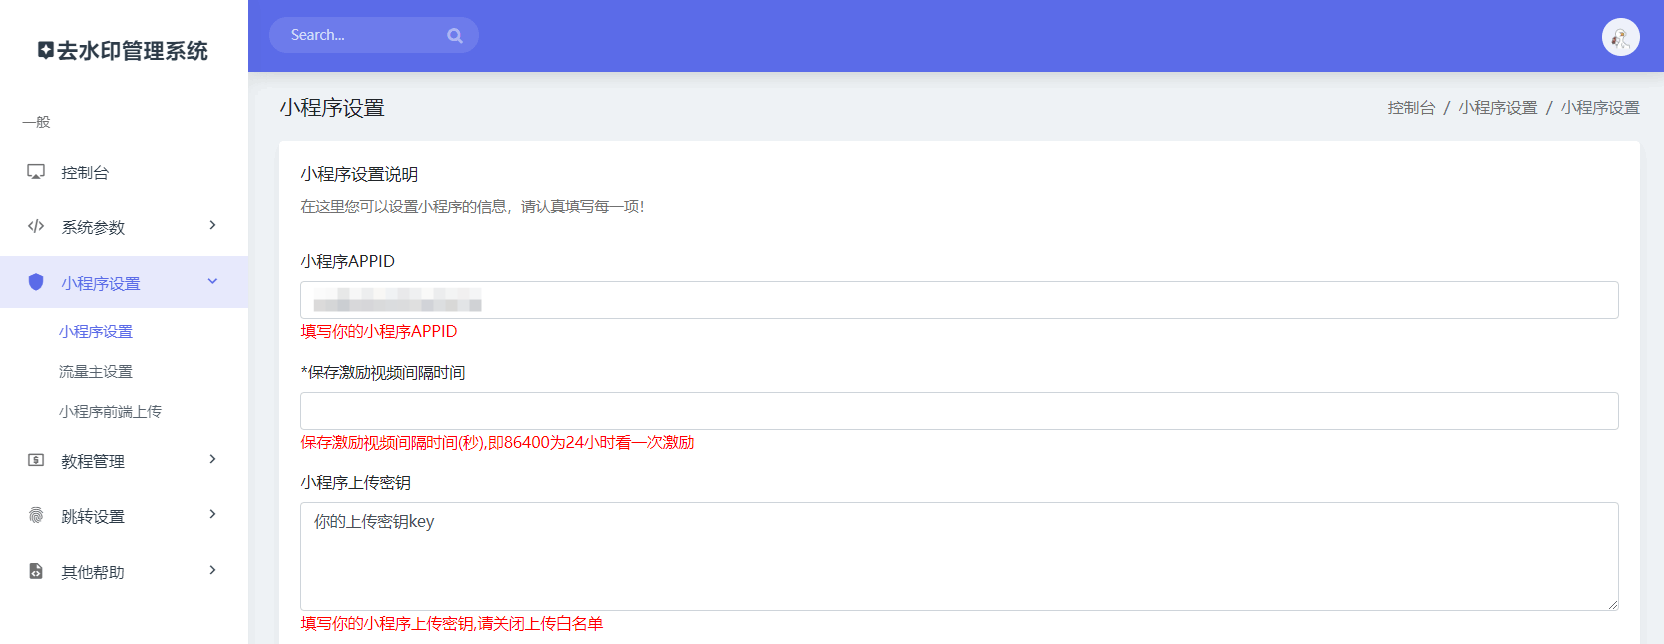
Task: Collapse the 小程序设置 menu chevron
Action: [x=212, y=281]
